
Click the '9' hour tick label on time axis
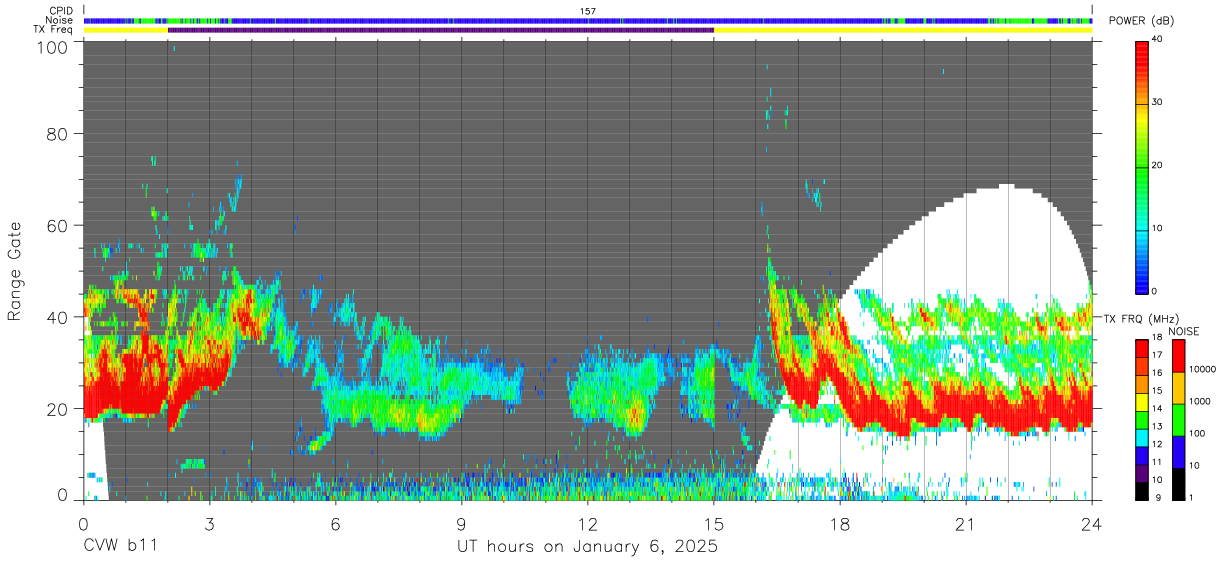click(x=462, y=524)
